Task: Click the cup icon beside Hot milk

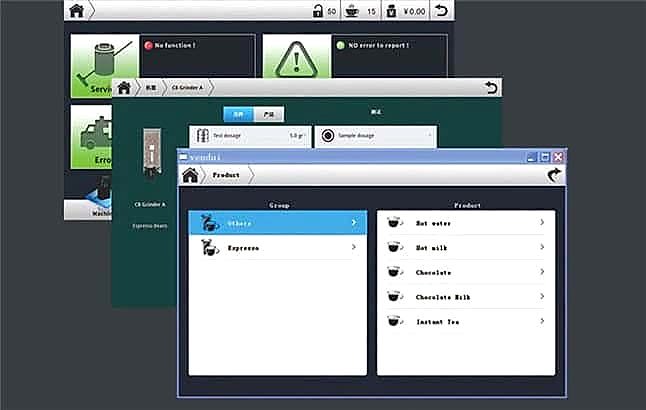Action: tap(395, 248)
